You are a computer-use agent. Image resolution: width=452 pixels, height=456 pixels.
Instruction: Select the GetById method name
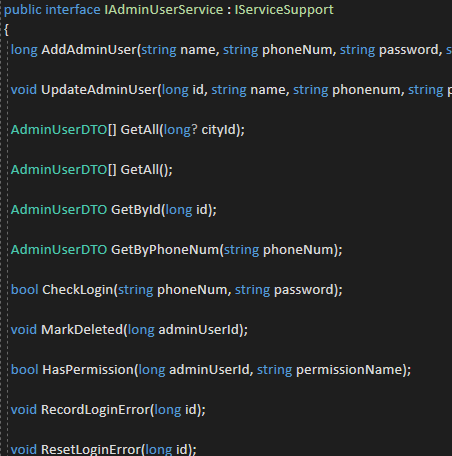coord(136,210)
